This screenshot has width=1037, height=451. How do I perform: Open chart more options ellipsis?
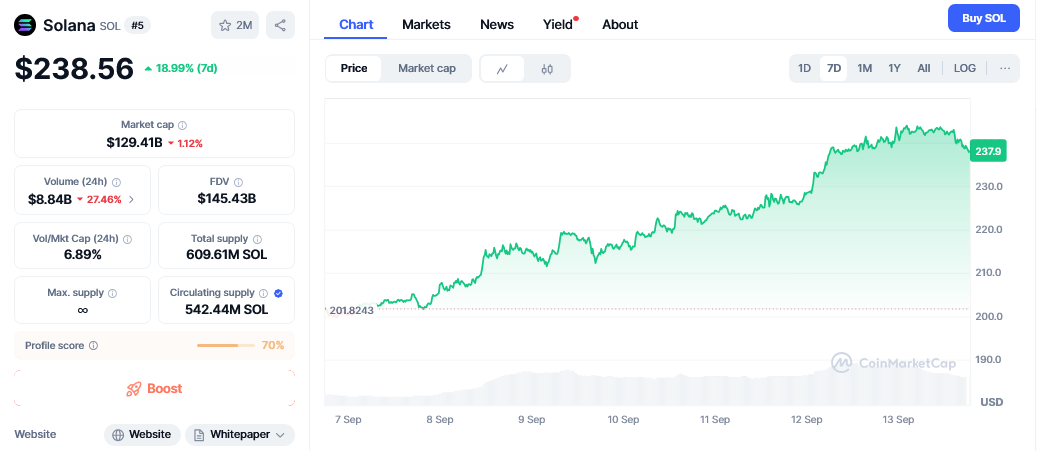(x=1005, y=68)
